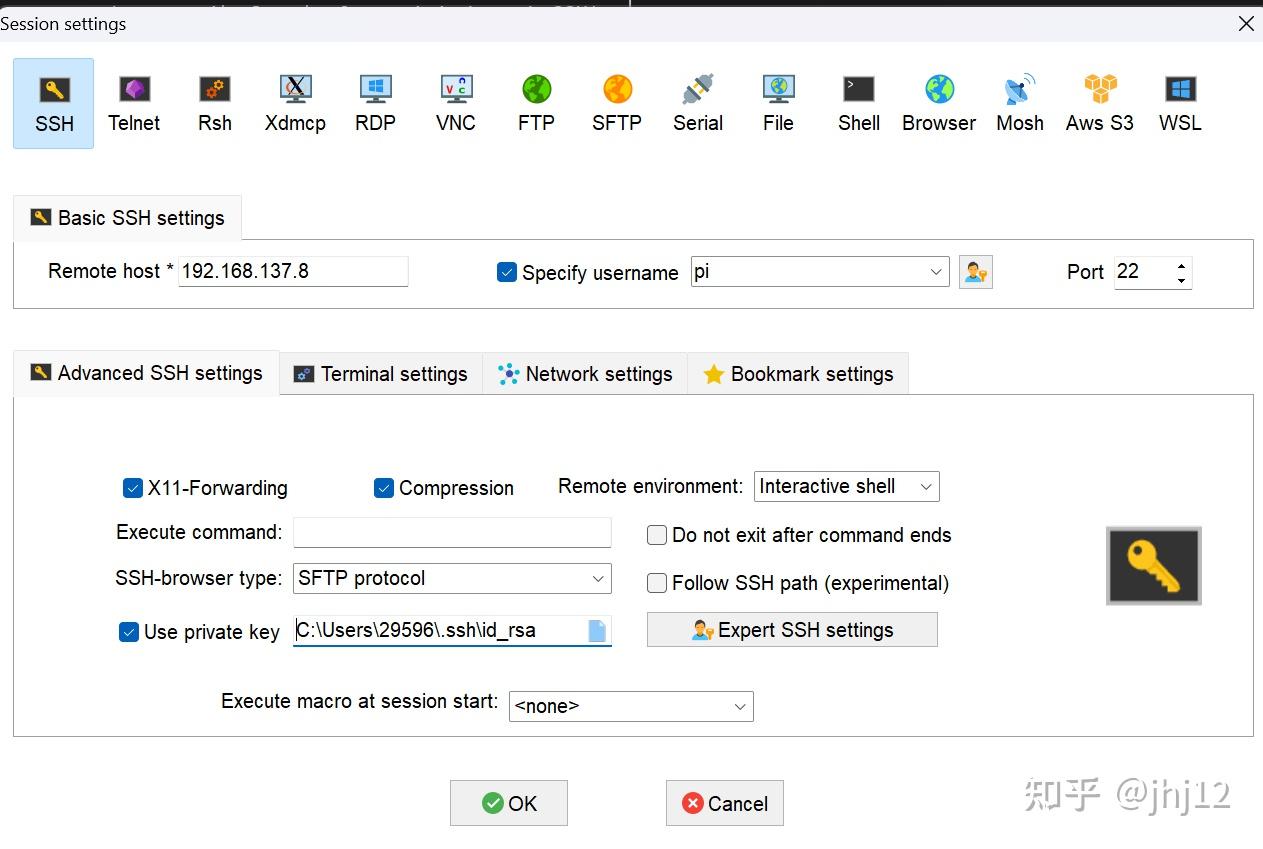Expand the SSH-browser type dropdown
1263x849 pixels.
[452, 579]
